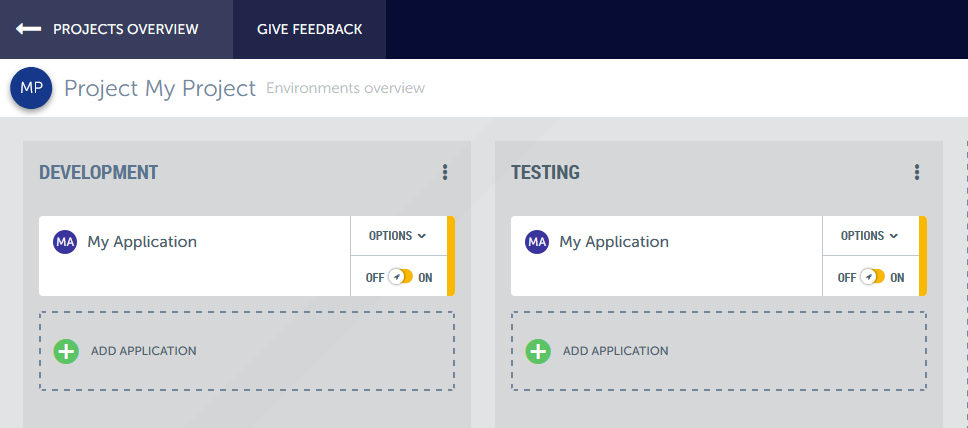Open My Application in Development environment

[x=142, y=242]
